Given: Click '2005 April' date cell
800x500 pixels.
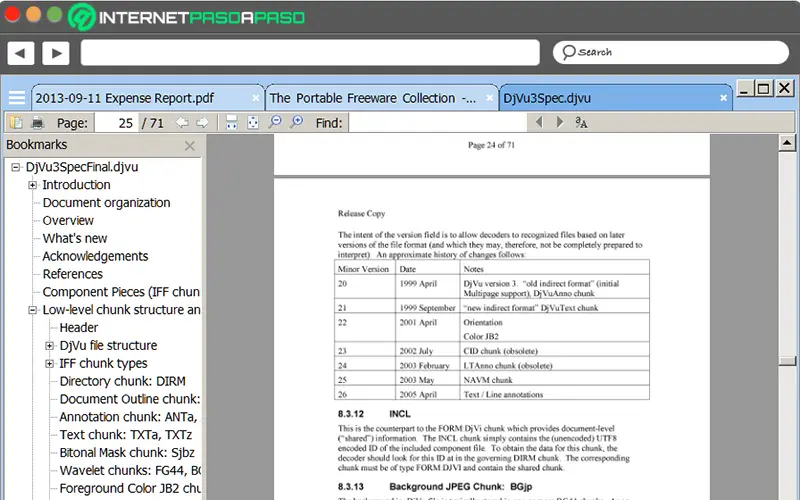Looking at the screenshot, I should [418, 395].
